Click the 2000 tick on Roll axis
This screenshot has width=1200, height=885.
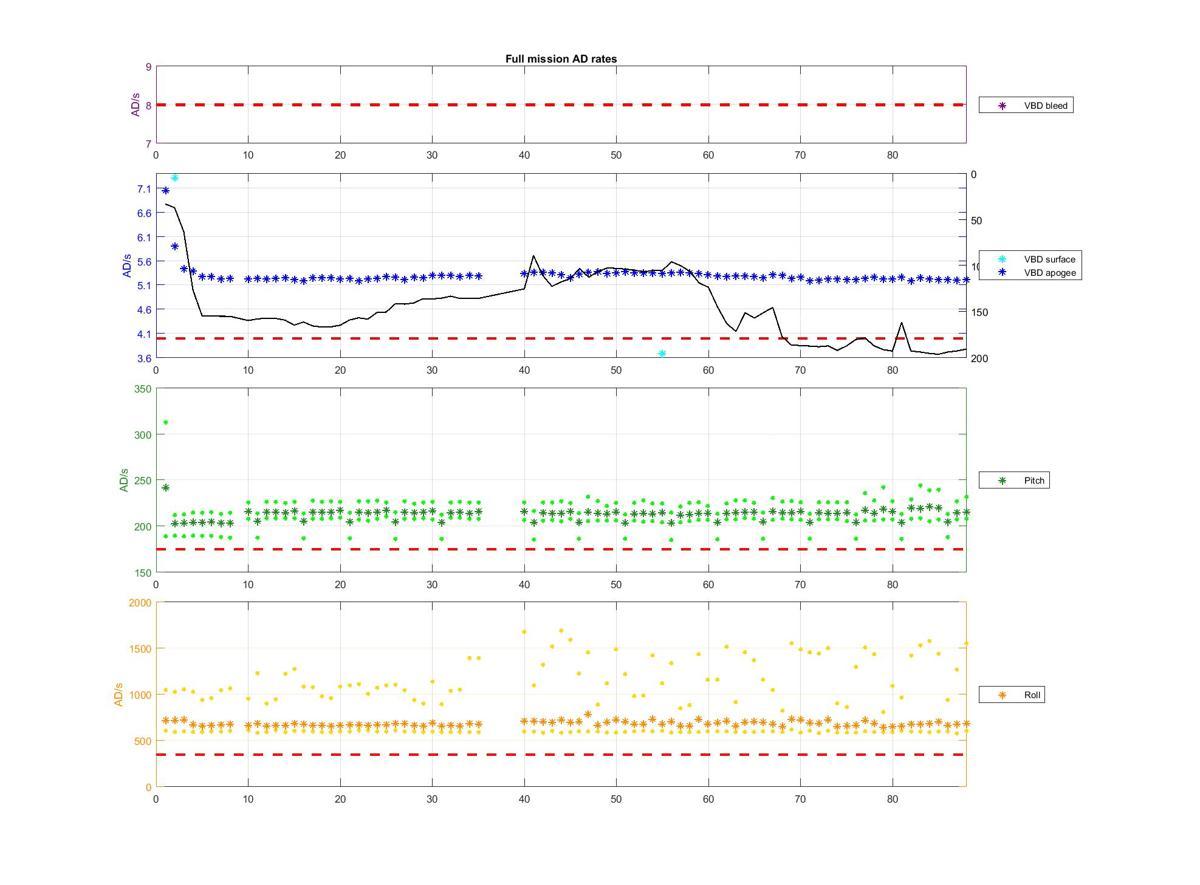tap(140, 603)
